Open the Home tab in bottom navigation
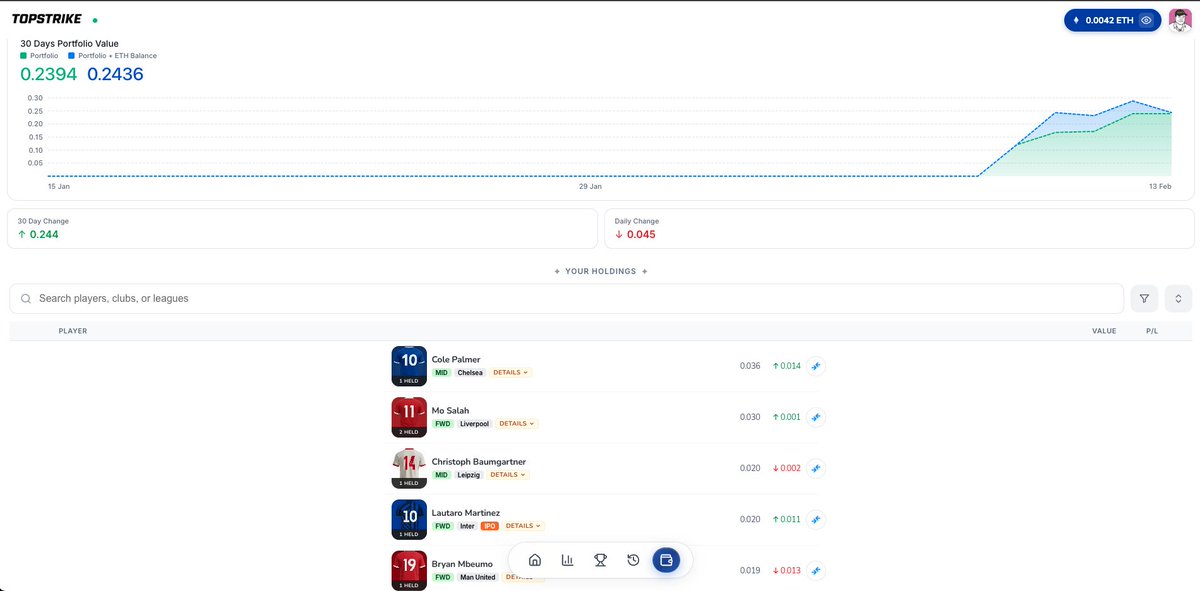 click(534, 560)
